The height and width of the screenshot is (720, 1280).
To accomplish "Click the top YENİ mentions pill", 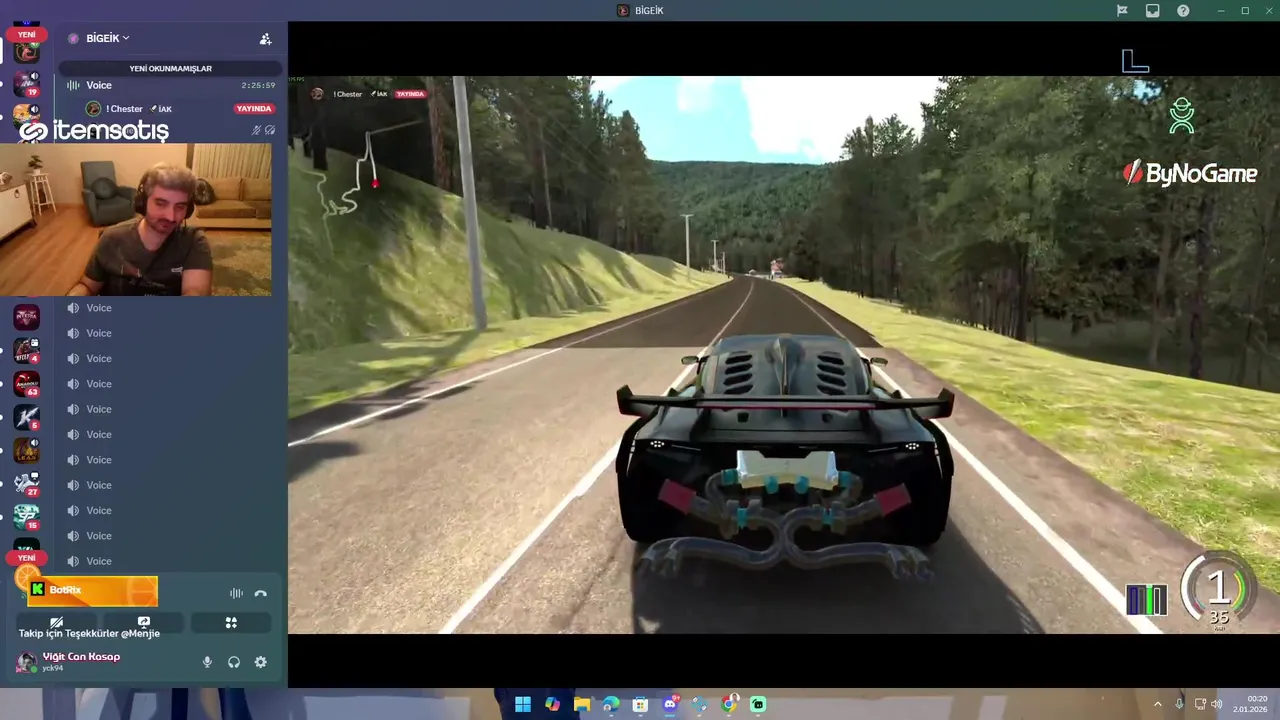I will pyautogui.click(x=26, y=34).
